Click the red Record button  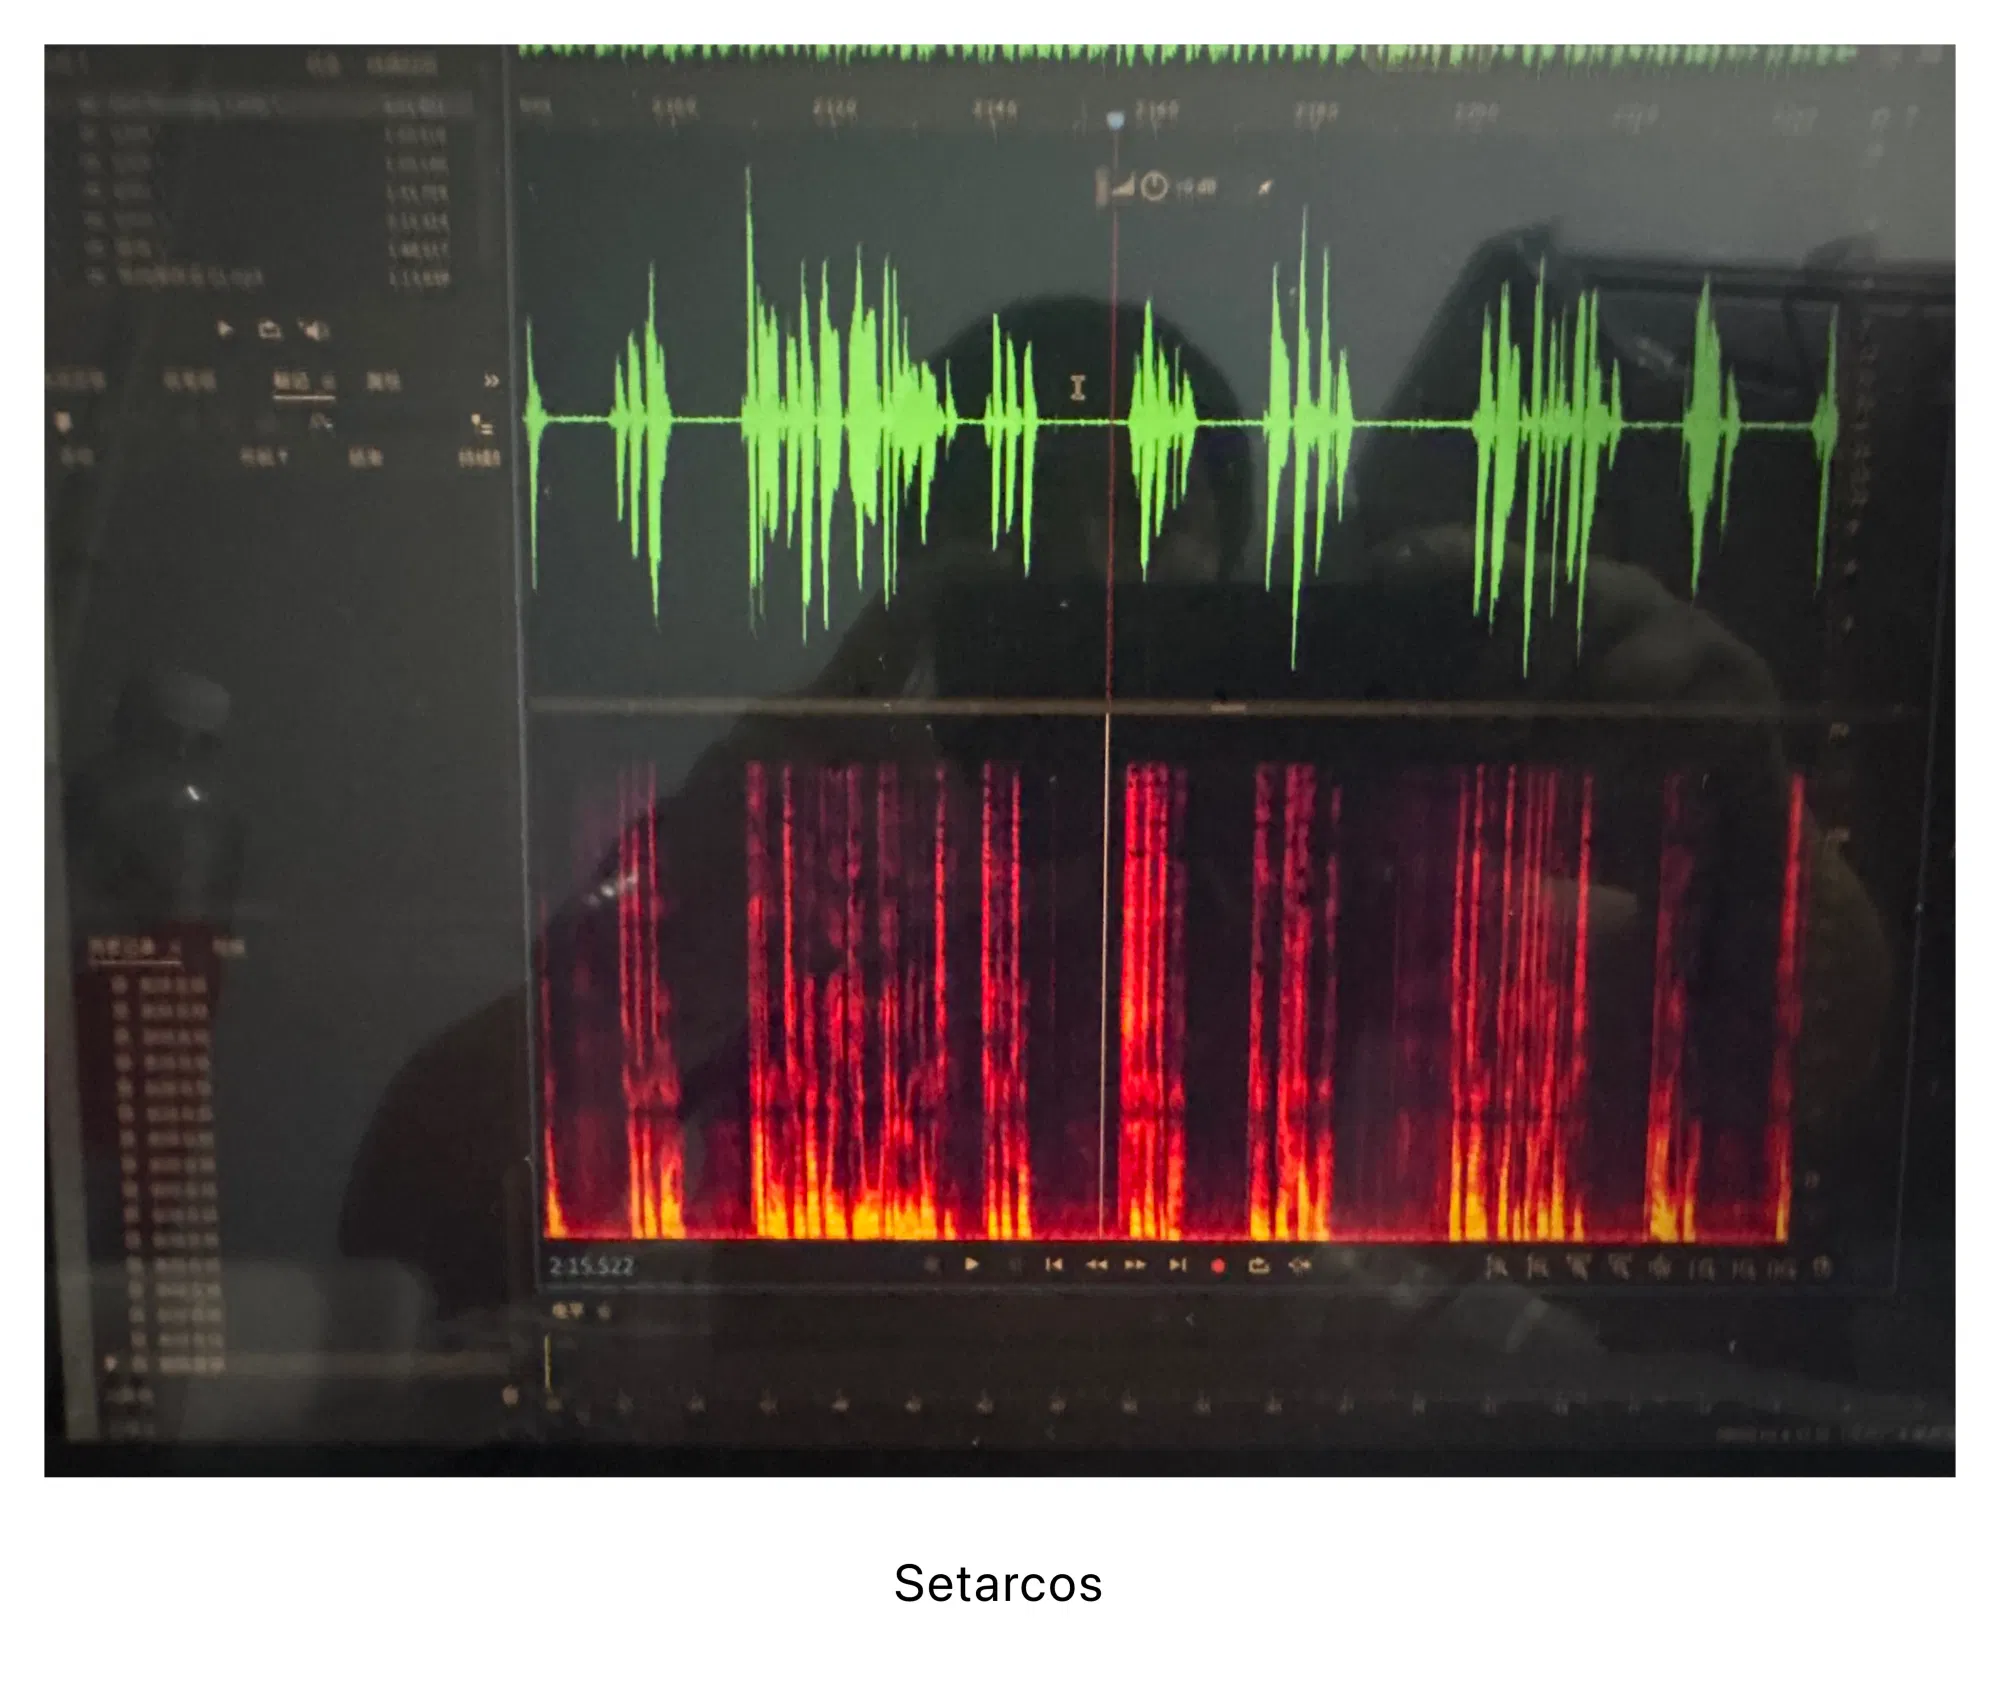tap(1218, 1266)
